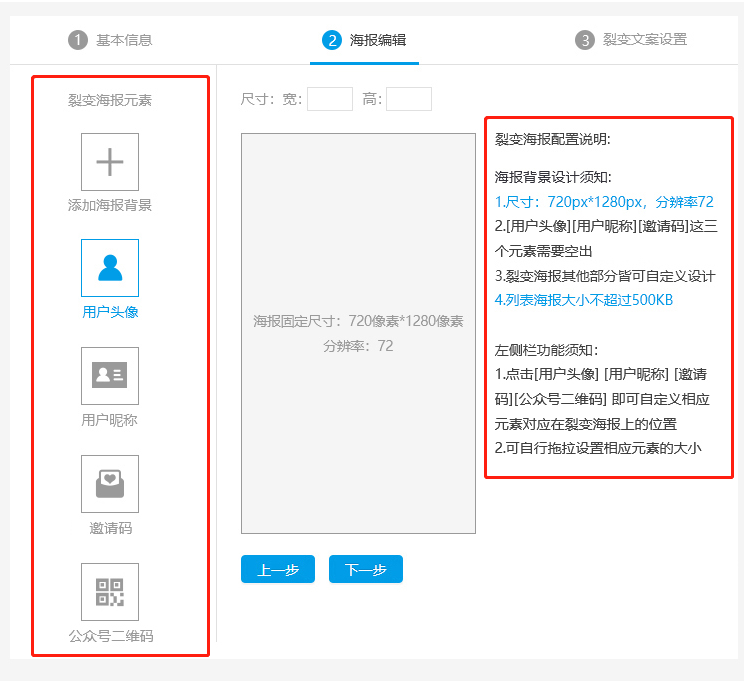The height and width of the screenshot is (681, 744).
Task: Click the 下一步 next step button
Action: (x=366, y=569)
